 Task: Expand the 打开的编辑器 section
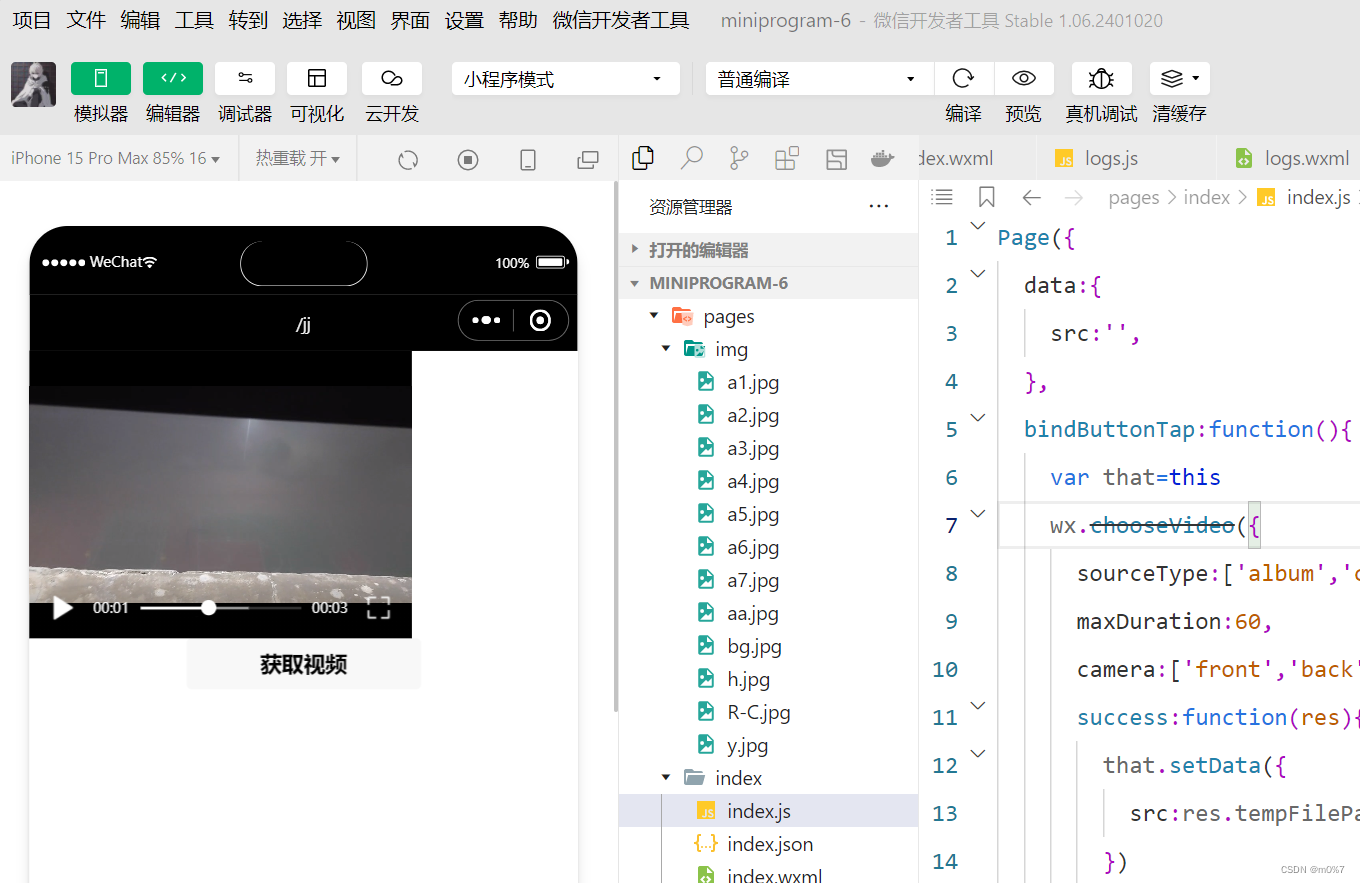point(768,250)
